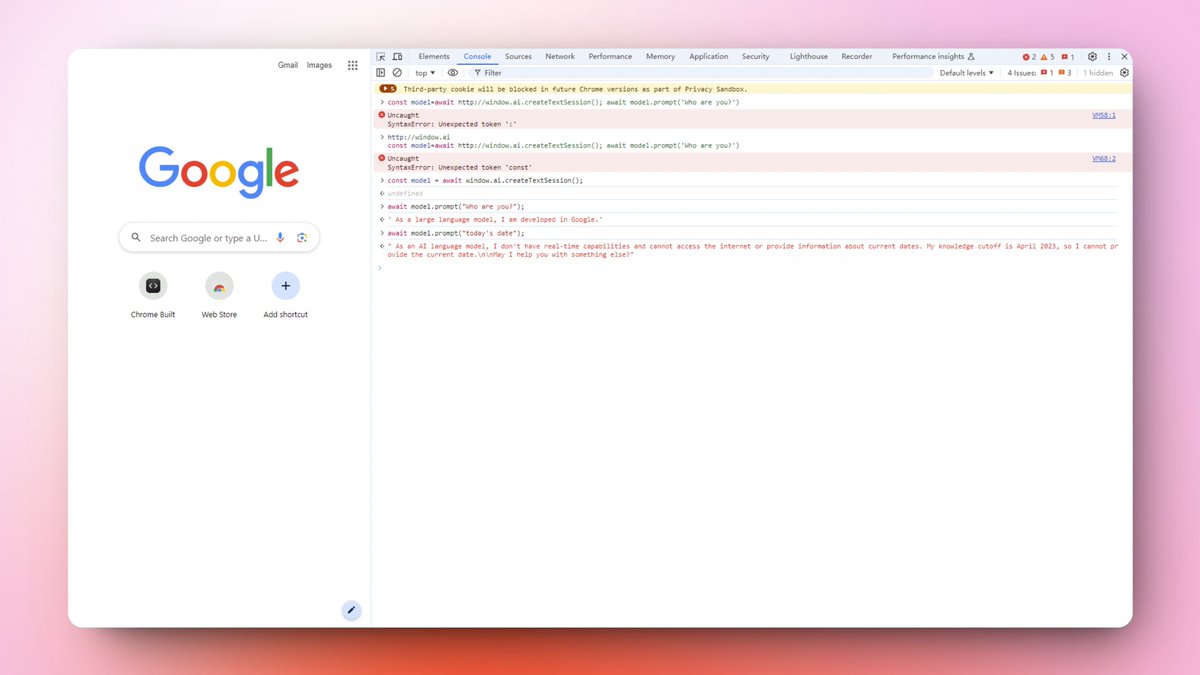
Task: Click the yellow warnings count badge
Action: click(x=1047, y=57)
